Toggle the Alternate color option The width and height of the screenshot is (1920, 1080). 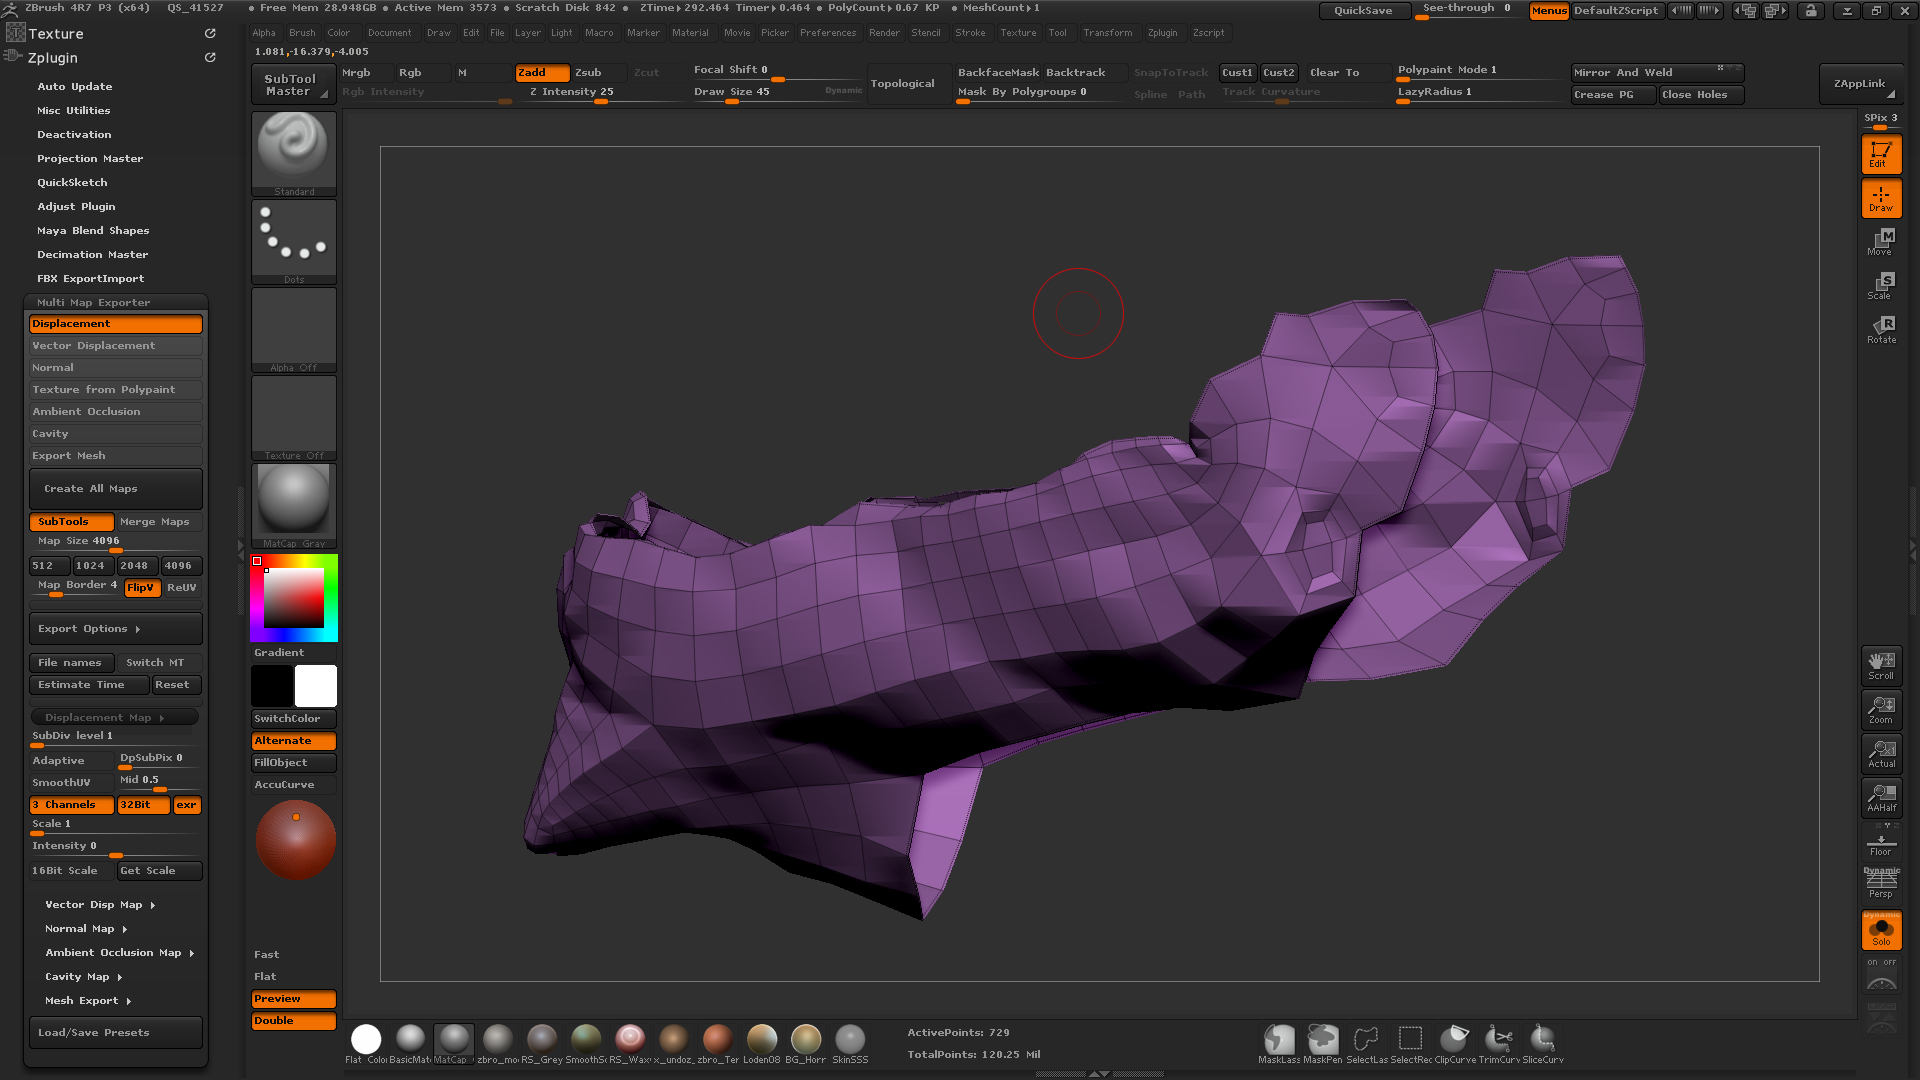point(294,741)
